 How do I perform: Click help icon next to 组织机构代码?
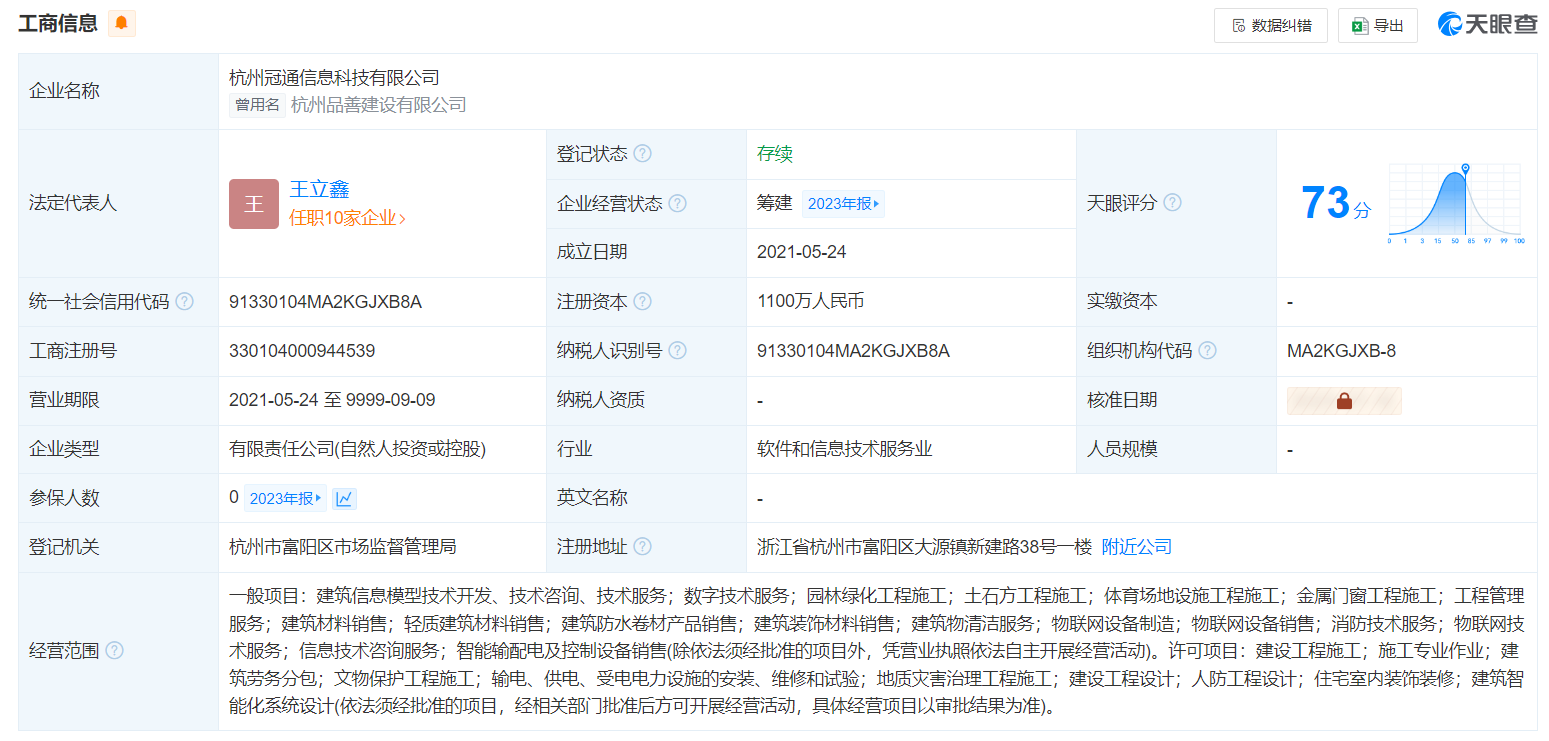coord(1207,351)
